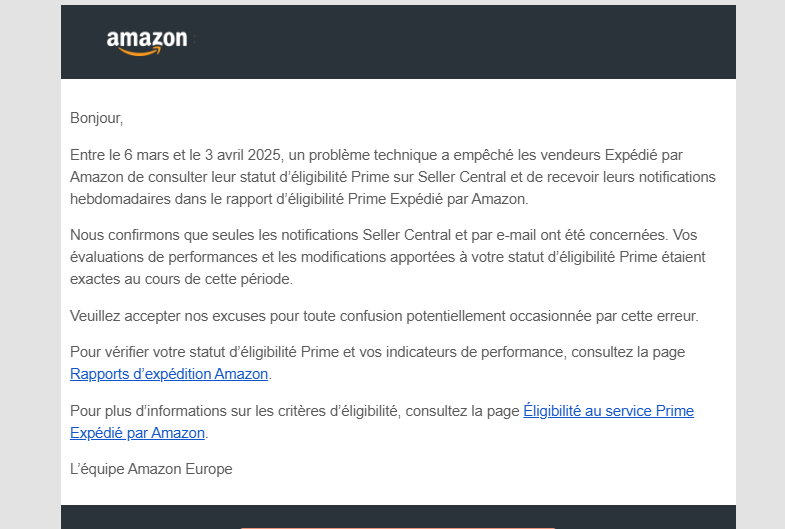Click the line starting 'hebdomadaires dans le rapport'
This screenshot has height=529, width=785.
[299, 199]
